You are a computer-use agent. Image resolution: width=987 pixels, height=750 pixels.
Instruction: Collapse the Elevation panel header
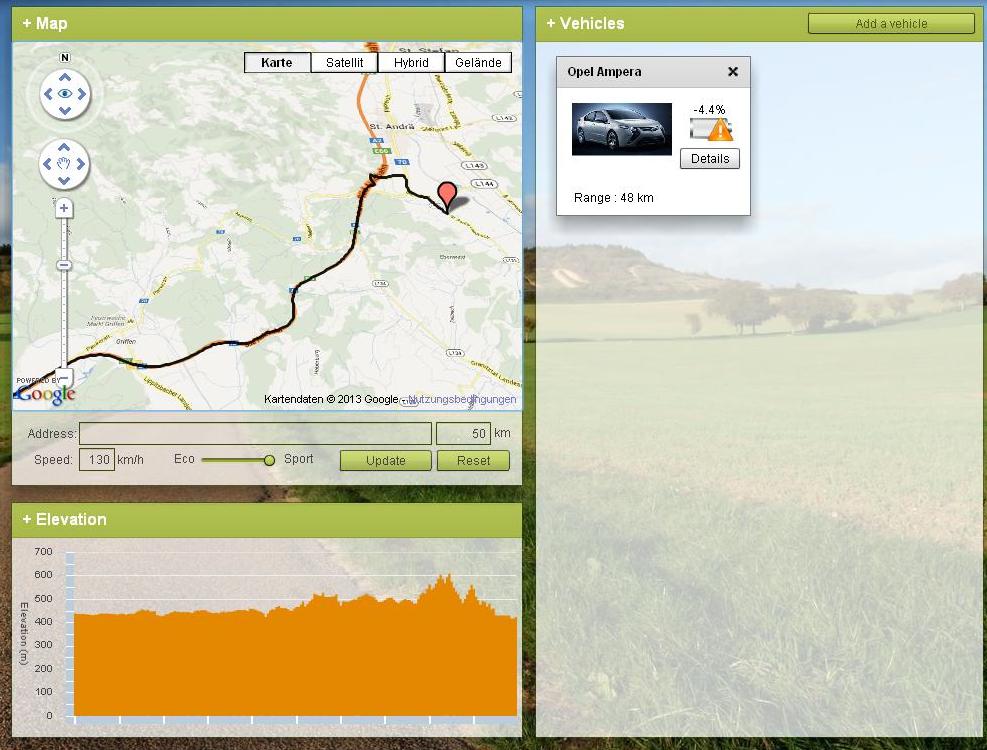[64, 519]
